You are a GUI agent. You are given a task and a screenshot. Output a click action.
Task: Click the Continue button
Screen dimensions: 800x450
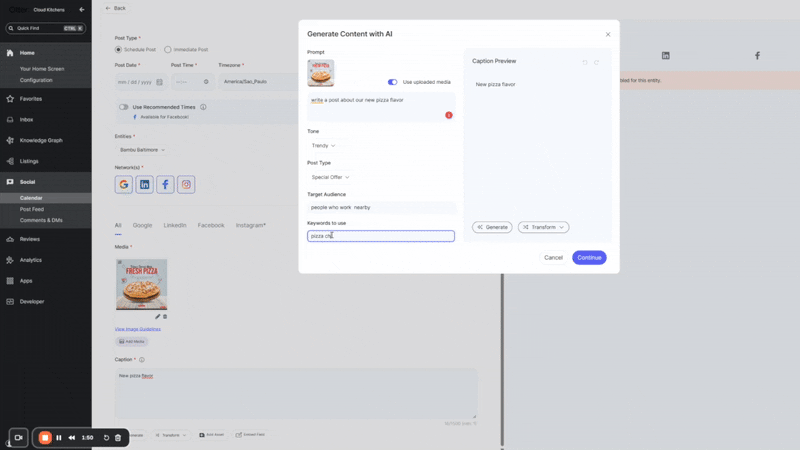589,258
